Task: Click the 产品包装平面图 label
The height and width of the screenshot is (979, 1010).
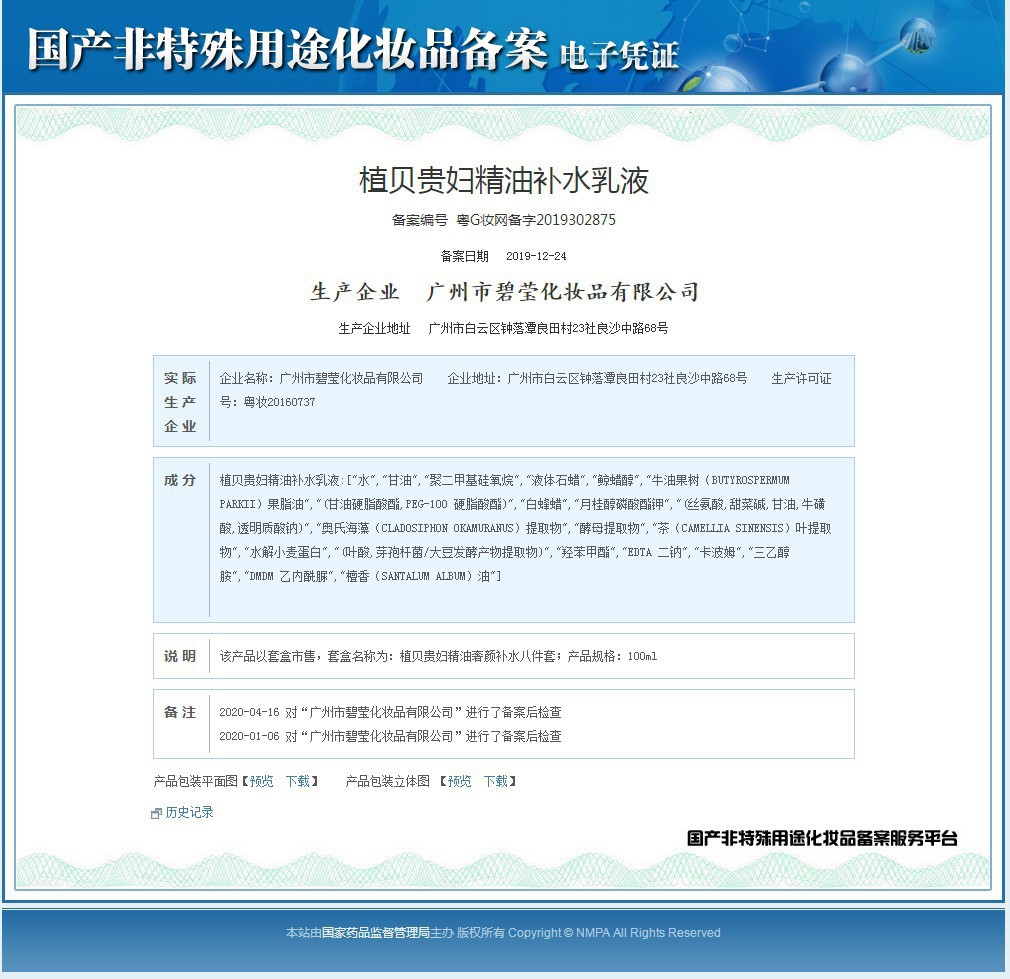Action: point(196,781)
